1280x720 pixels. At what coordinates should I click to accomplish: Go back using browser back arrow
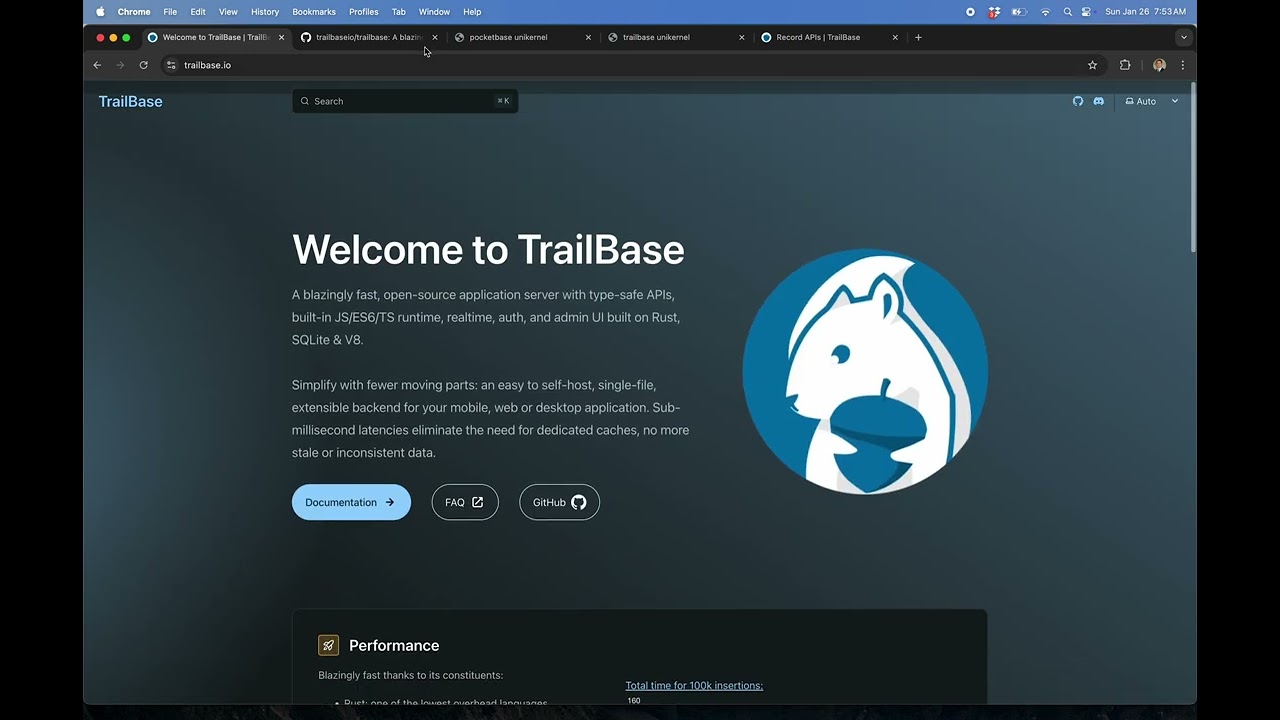coord(97,65)
